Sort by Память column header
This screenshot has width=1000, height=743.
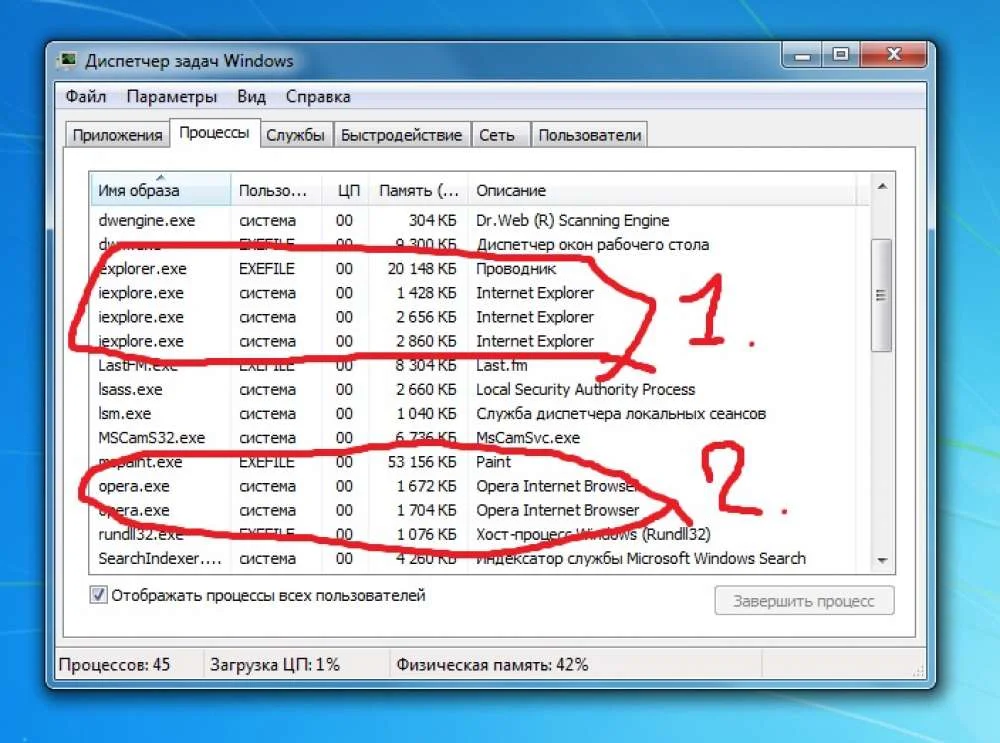click(x=418, y=190)
